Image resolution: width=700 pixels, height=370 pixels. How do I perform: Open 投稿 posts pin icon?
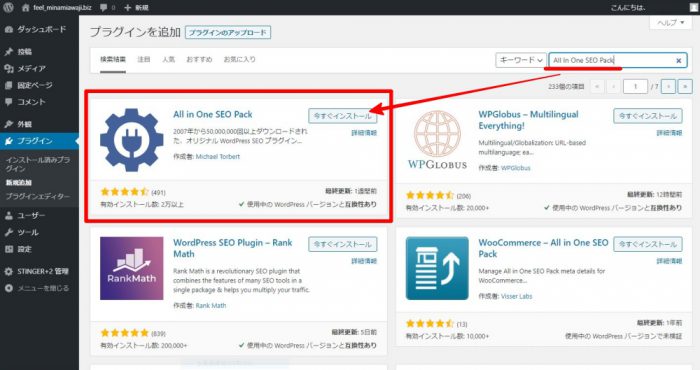pos(8,52)
